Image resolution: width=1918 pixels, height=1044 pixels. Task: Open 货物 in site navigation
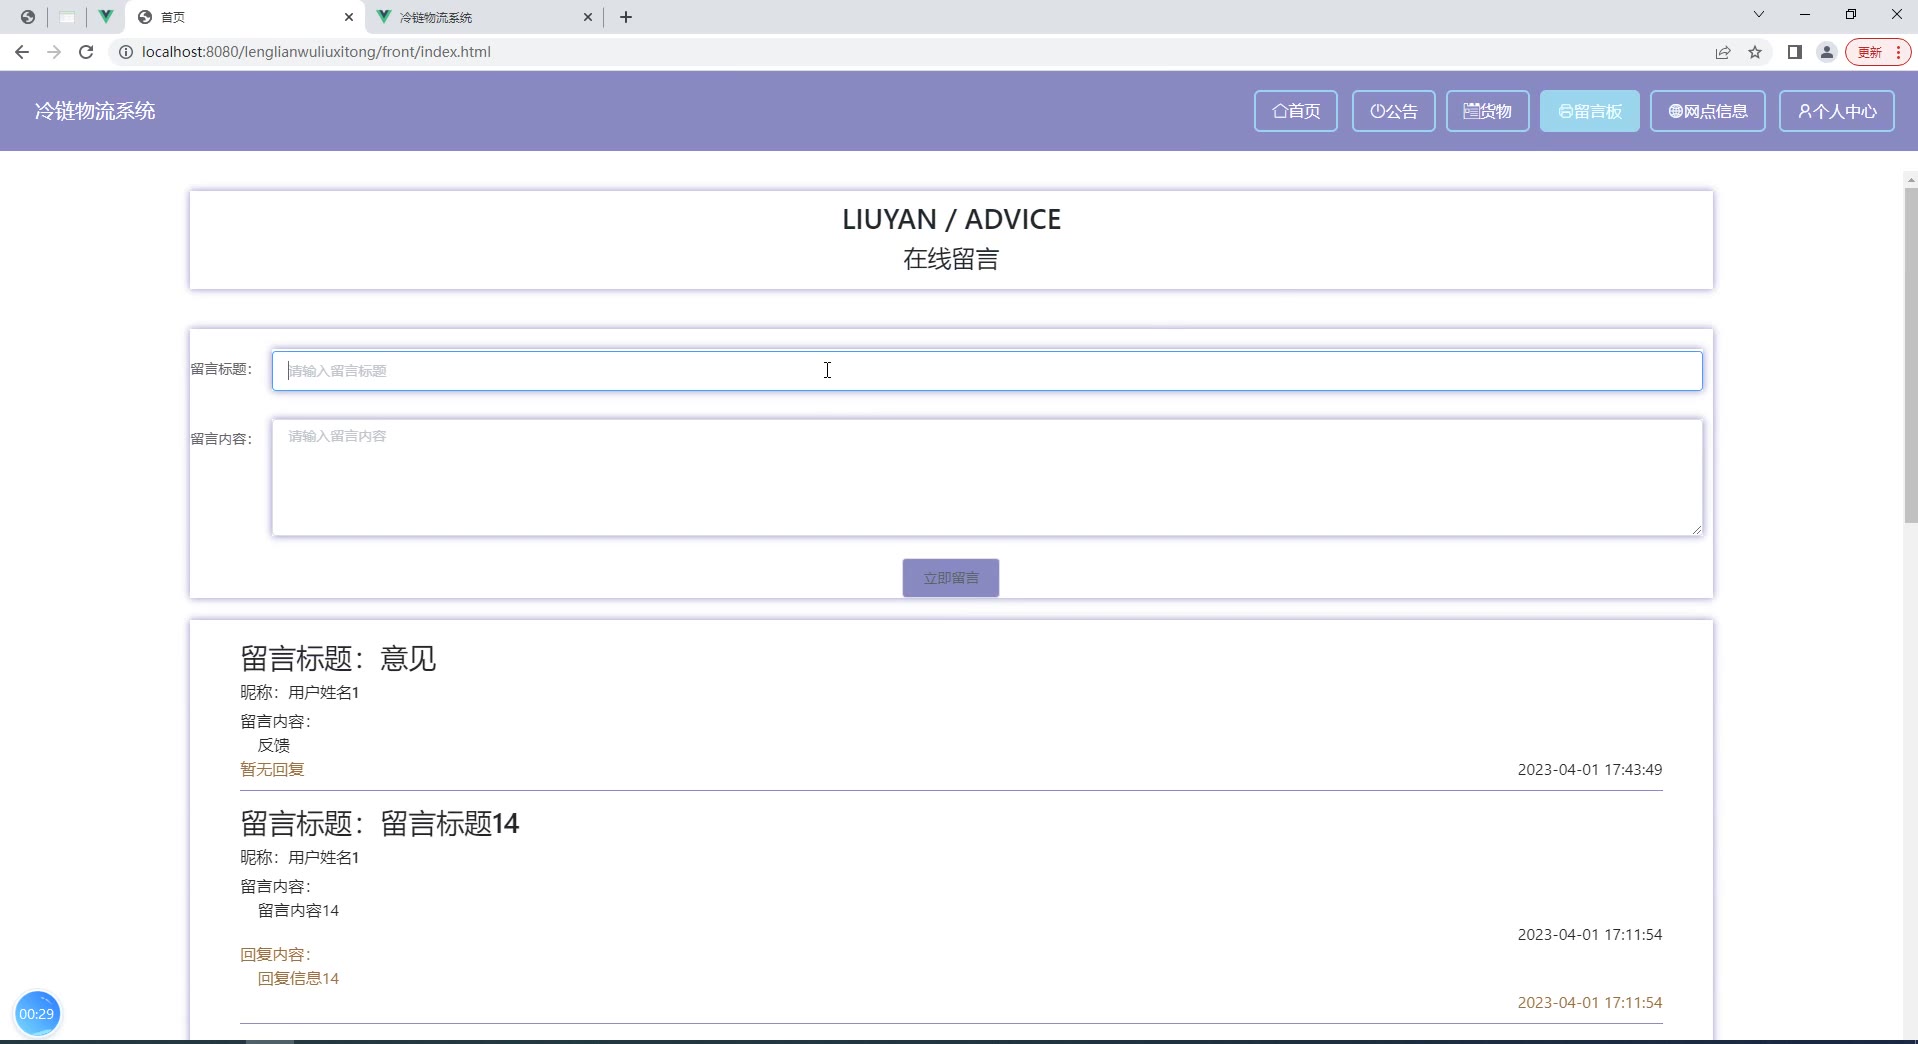point(1488,111)
